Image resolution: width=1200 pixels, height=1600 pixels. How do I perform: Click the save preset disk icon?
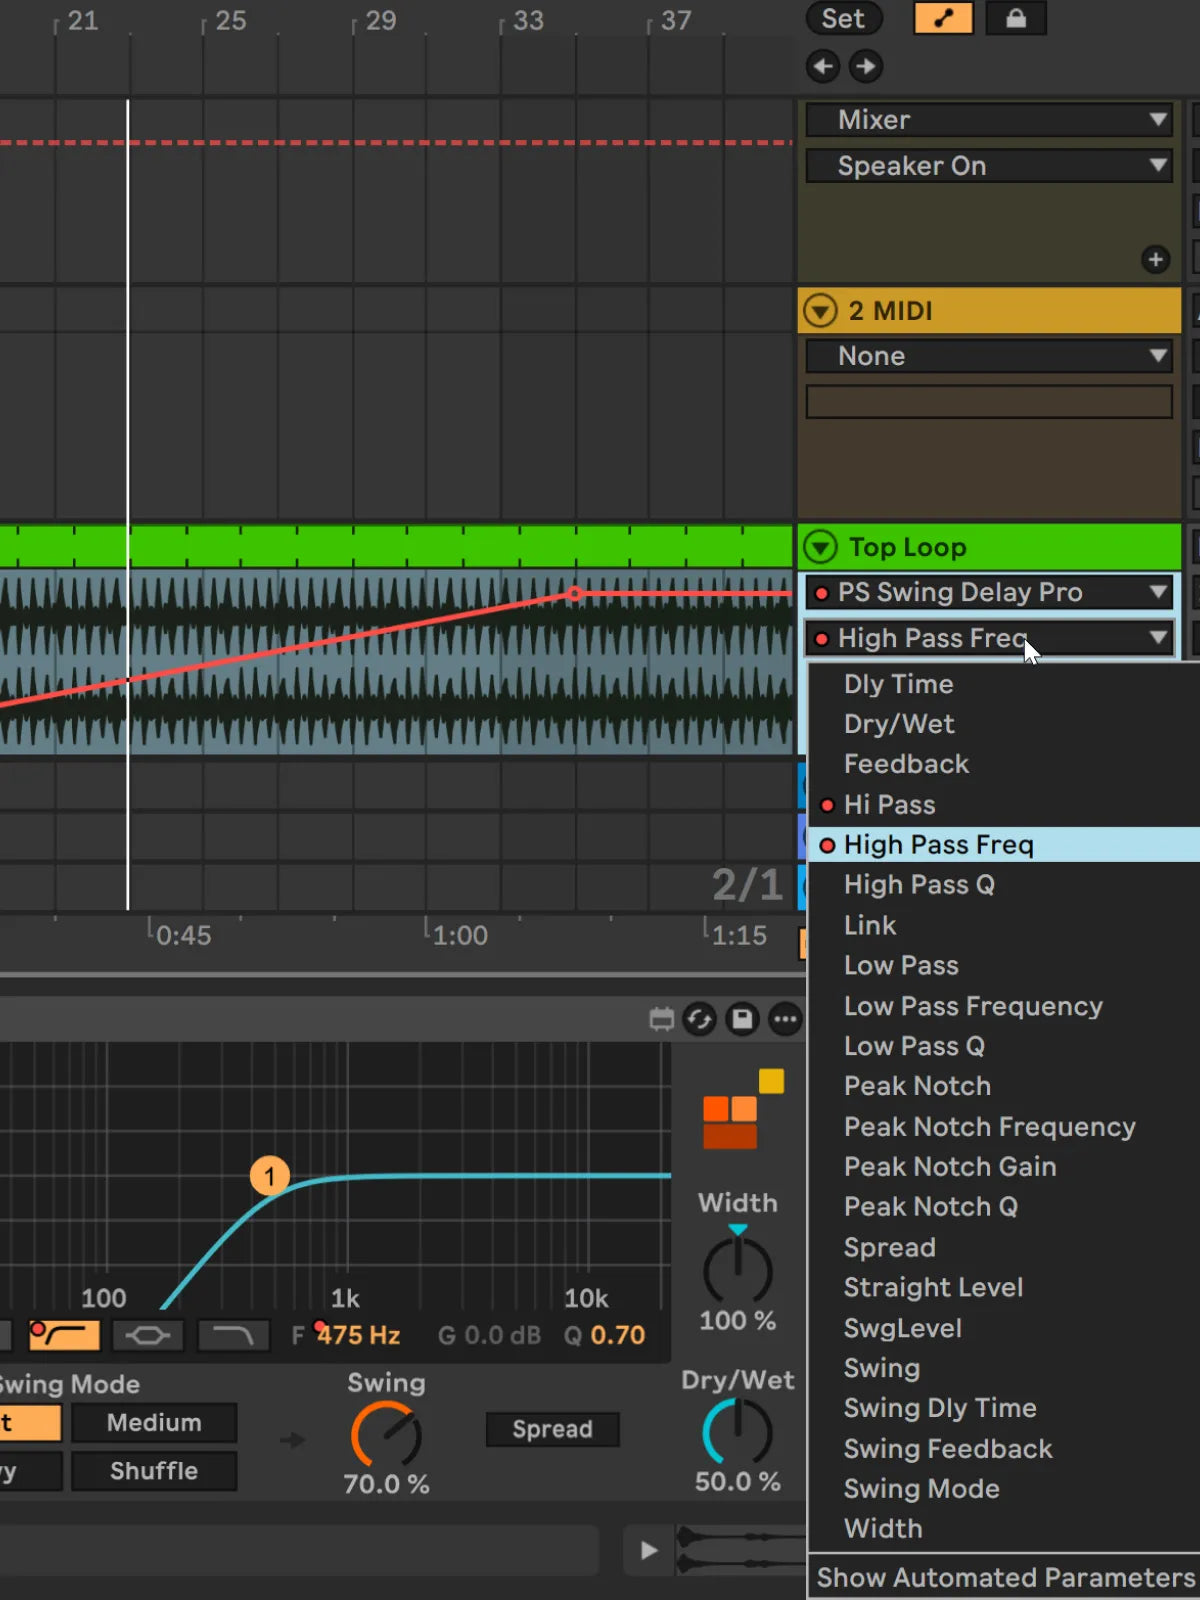click(x=742, y=1019)
